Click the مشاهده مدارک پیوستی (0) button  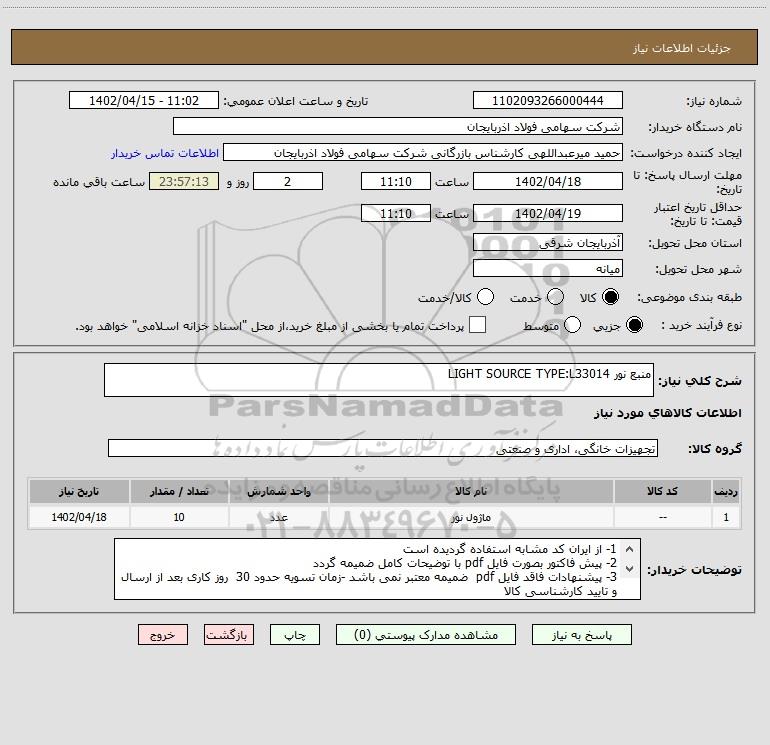coord(426,635)
